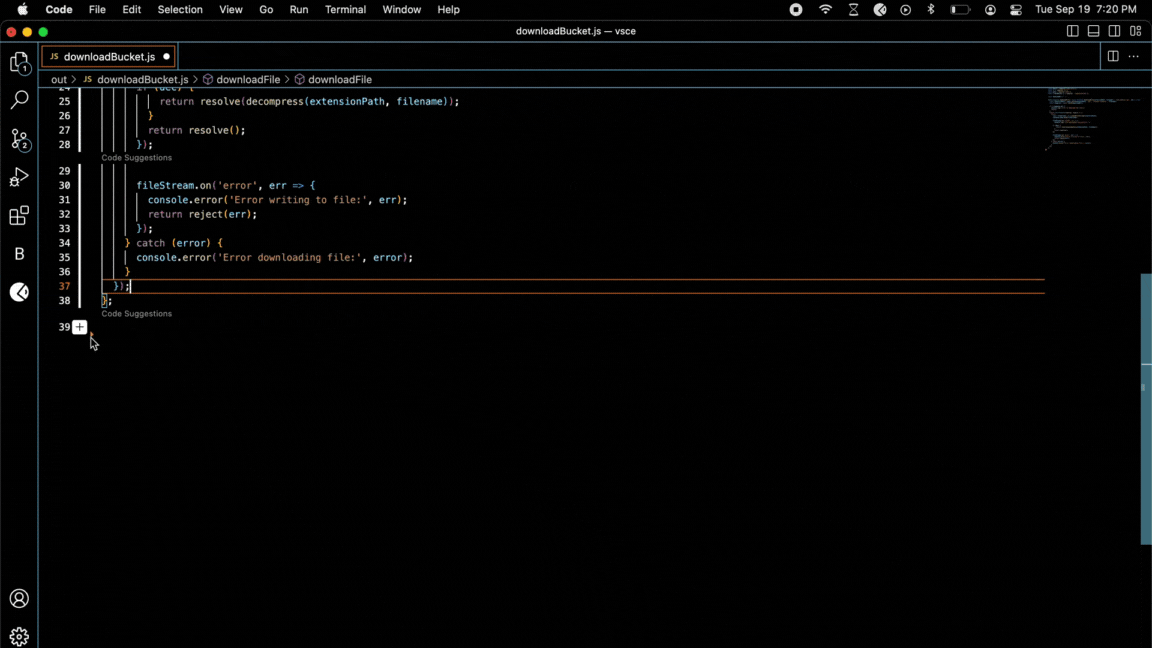Expand the 'out' folder breadcrumb
Viewport: 1152px width, 648px height.
tap(59, 79)
